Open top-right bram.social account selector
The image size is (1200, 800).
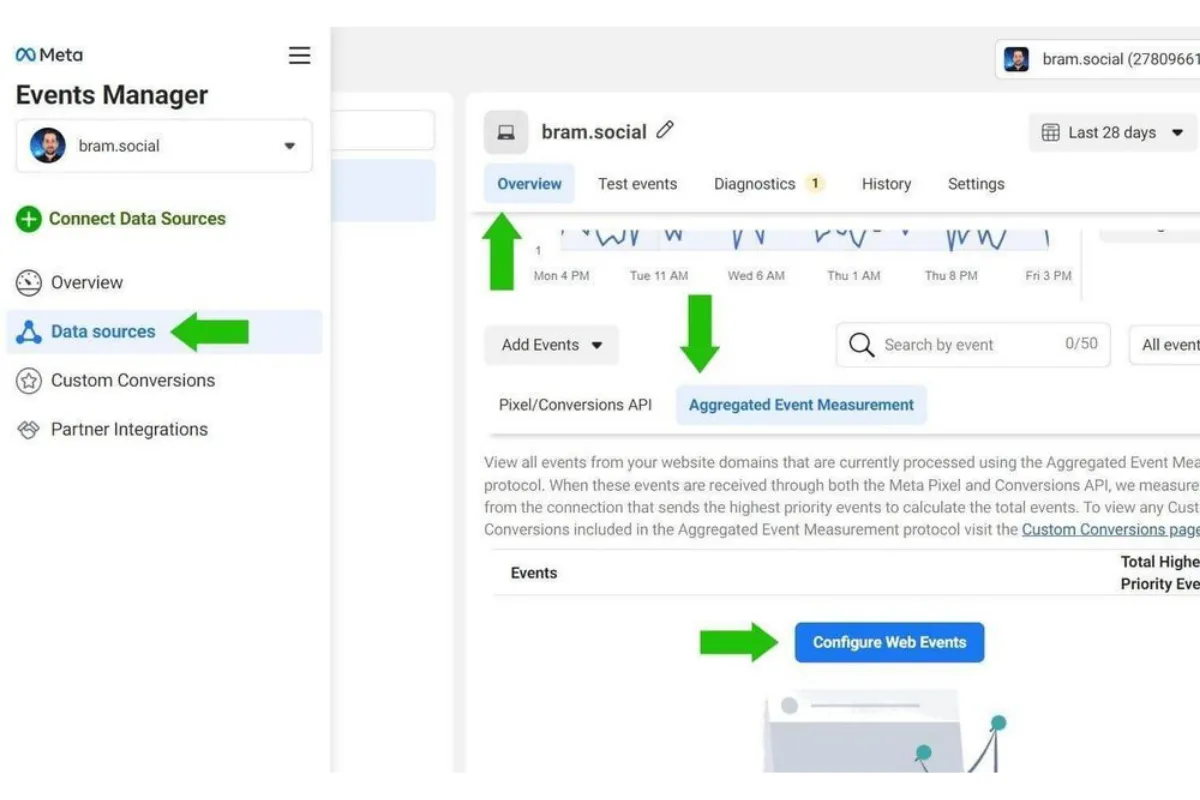(x=1098, y=59)
